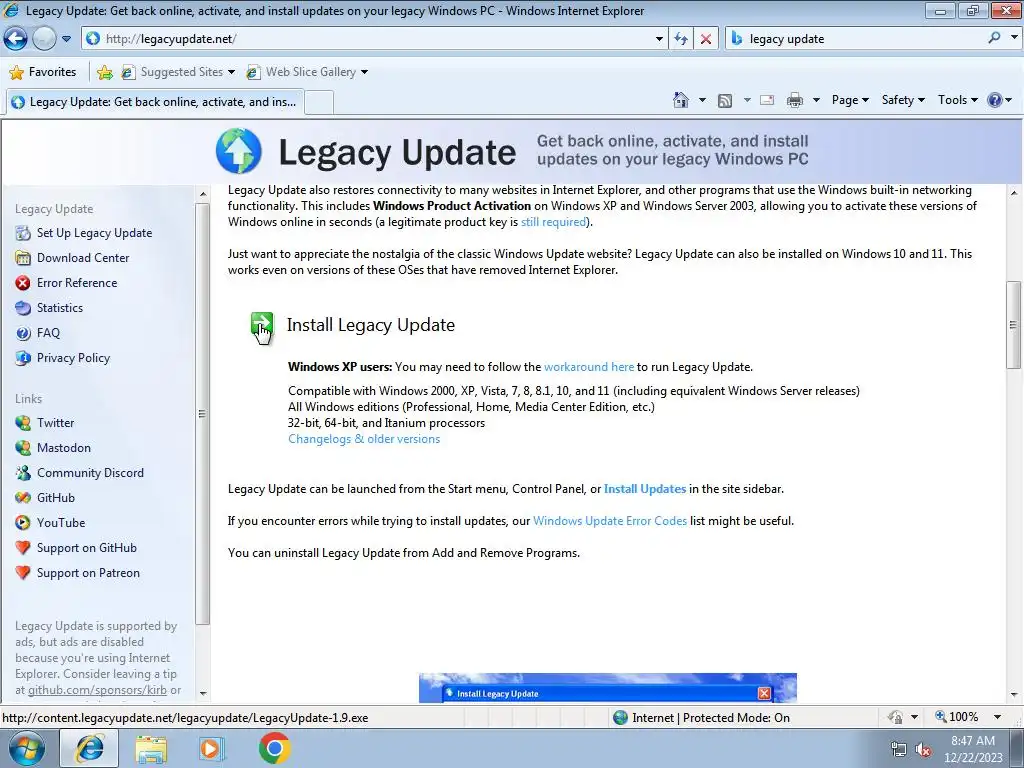This screenshot has height=768, width=1024.
Task: Click the YouTube sidebar icon
Action: pyautogui.click(x=23, y=522)
